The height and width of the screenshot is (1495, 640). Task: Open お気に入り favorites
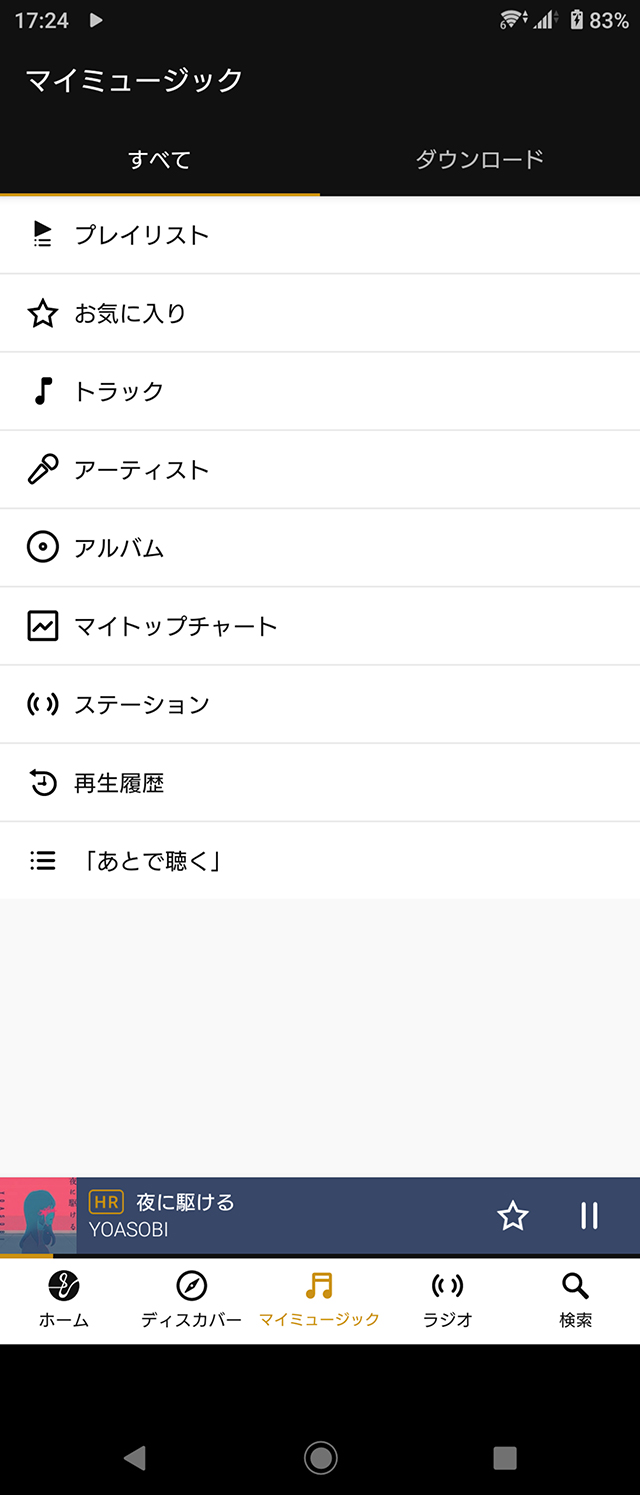click(40, 313)
